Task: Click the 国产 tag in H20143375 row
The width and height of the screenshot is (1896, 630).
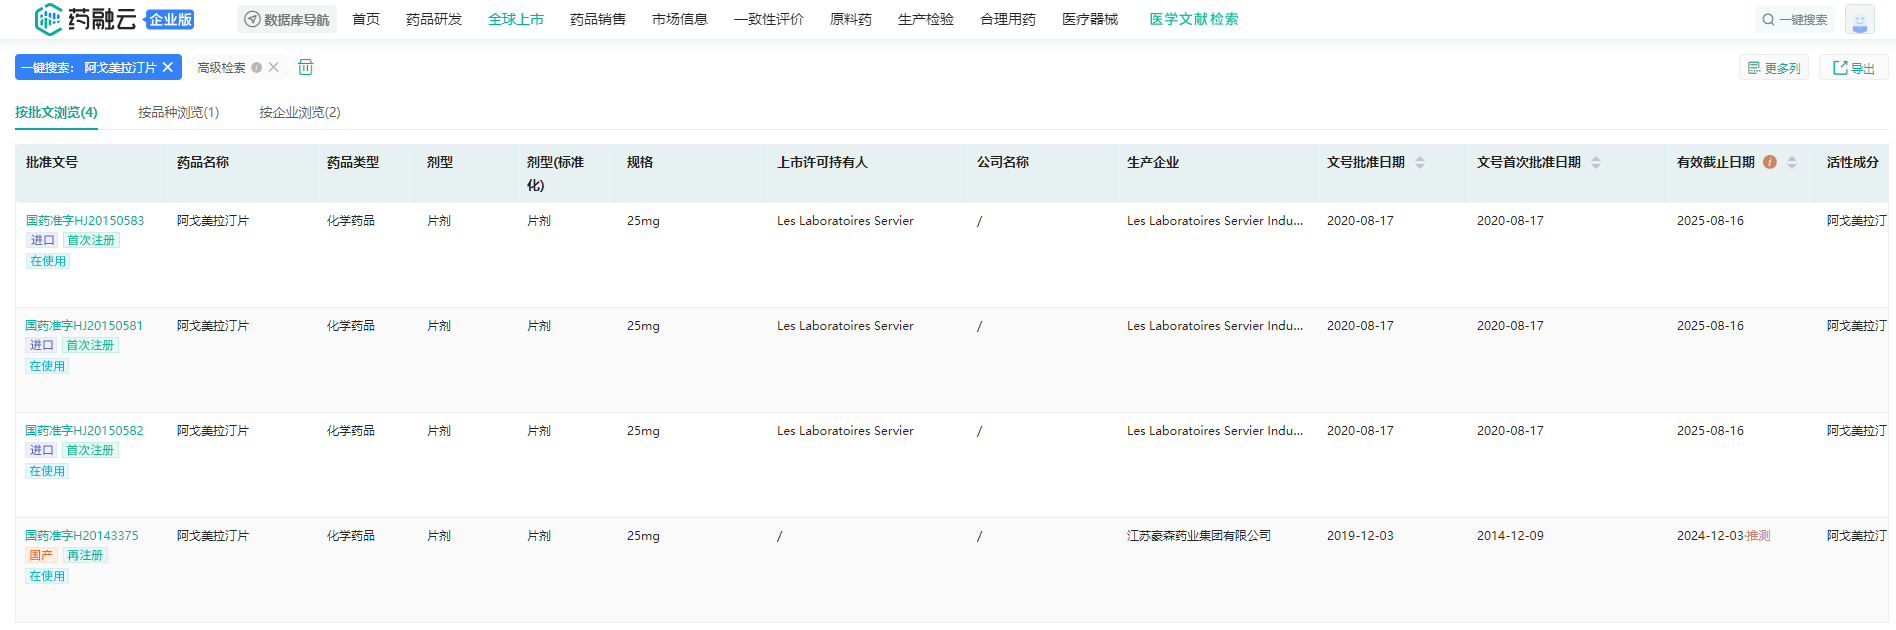Action: click(x=41, y=555)
